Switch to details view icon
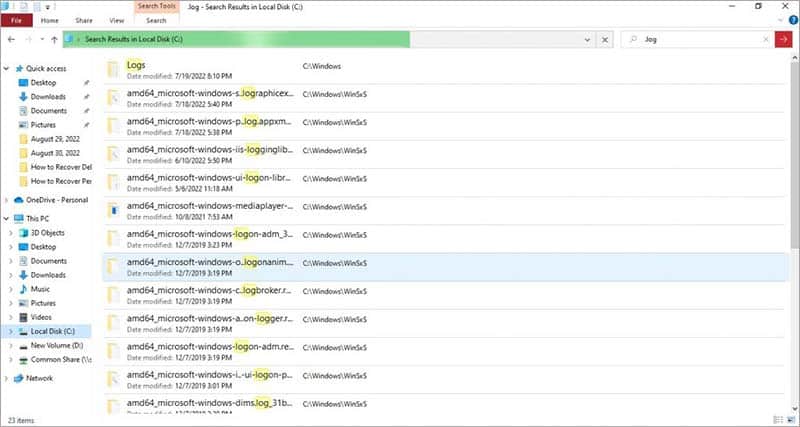 pyautogui.click(x=778, y=420)
